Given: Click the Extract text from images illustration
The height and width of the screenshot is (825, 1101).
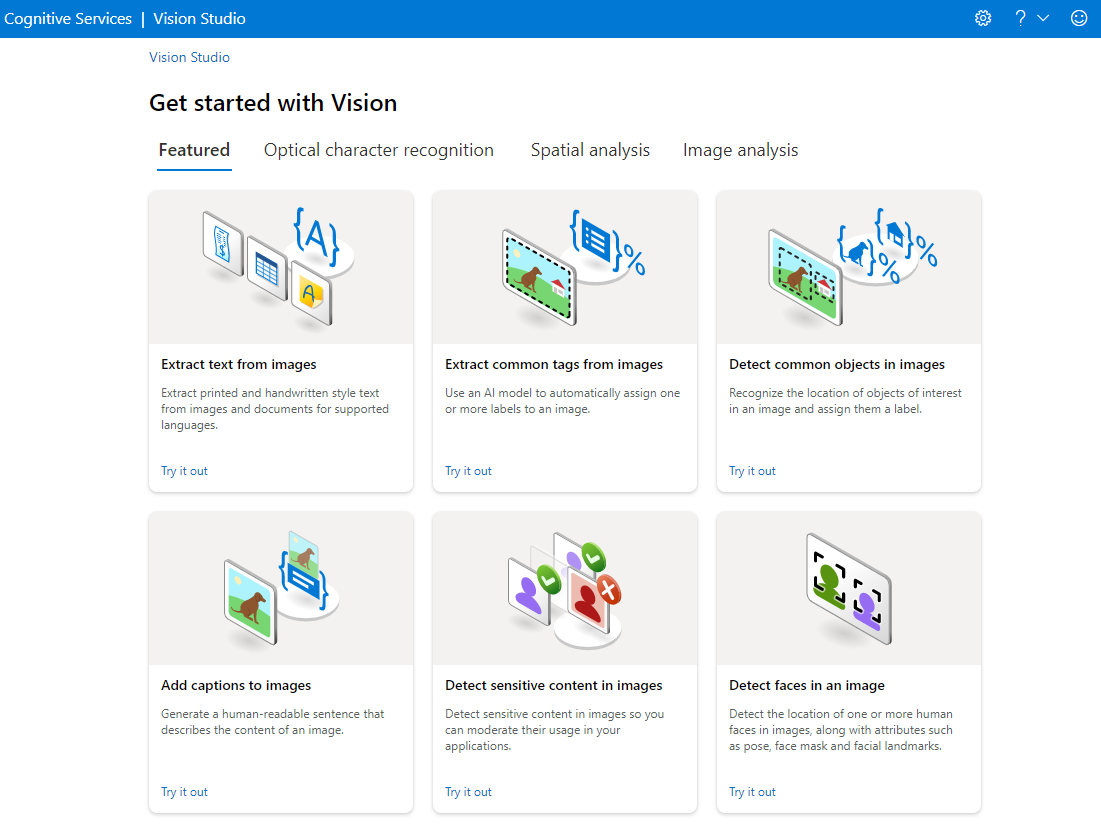Looking at the screenshot, I should [281, 267].
